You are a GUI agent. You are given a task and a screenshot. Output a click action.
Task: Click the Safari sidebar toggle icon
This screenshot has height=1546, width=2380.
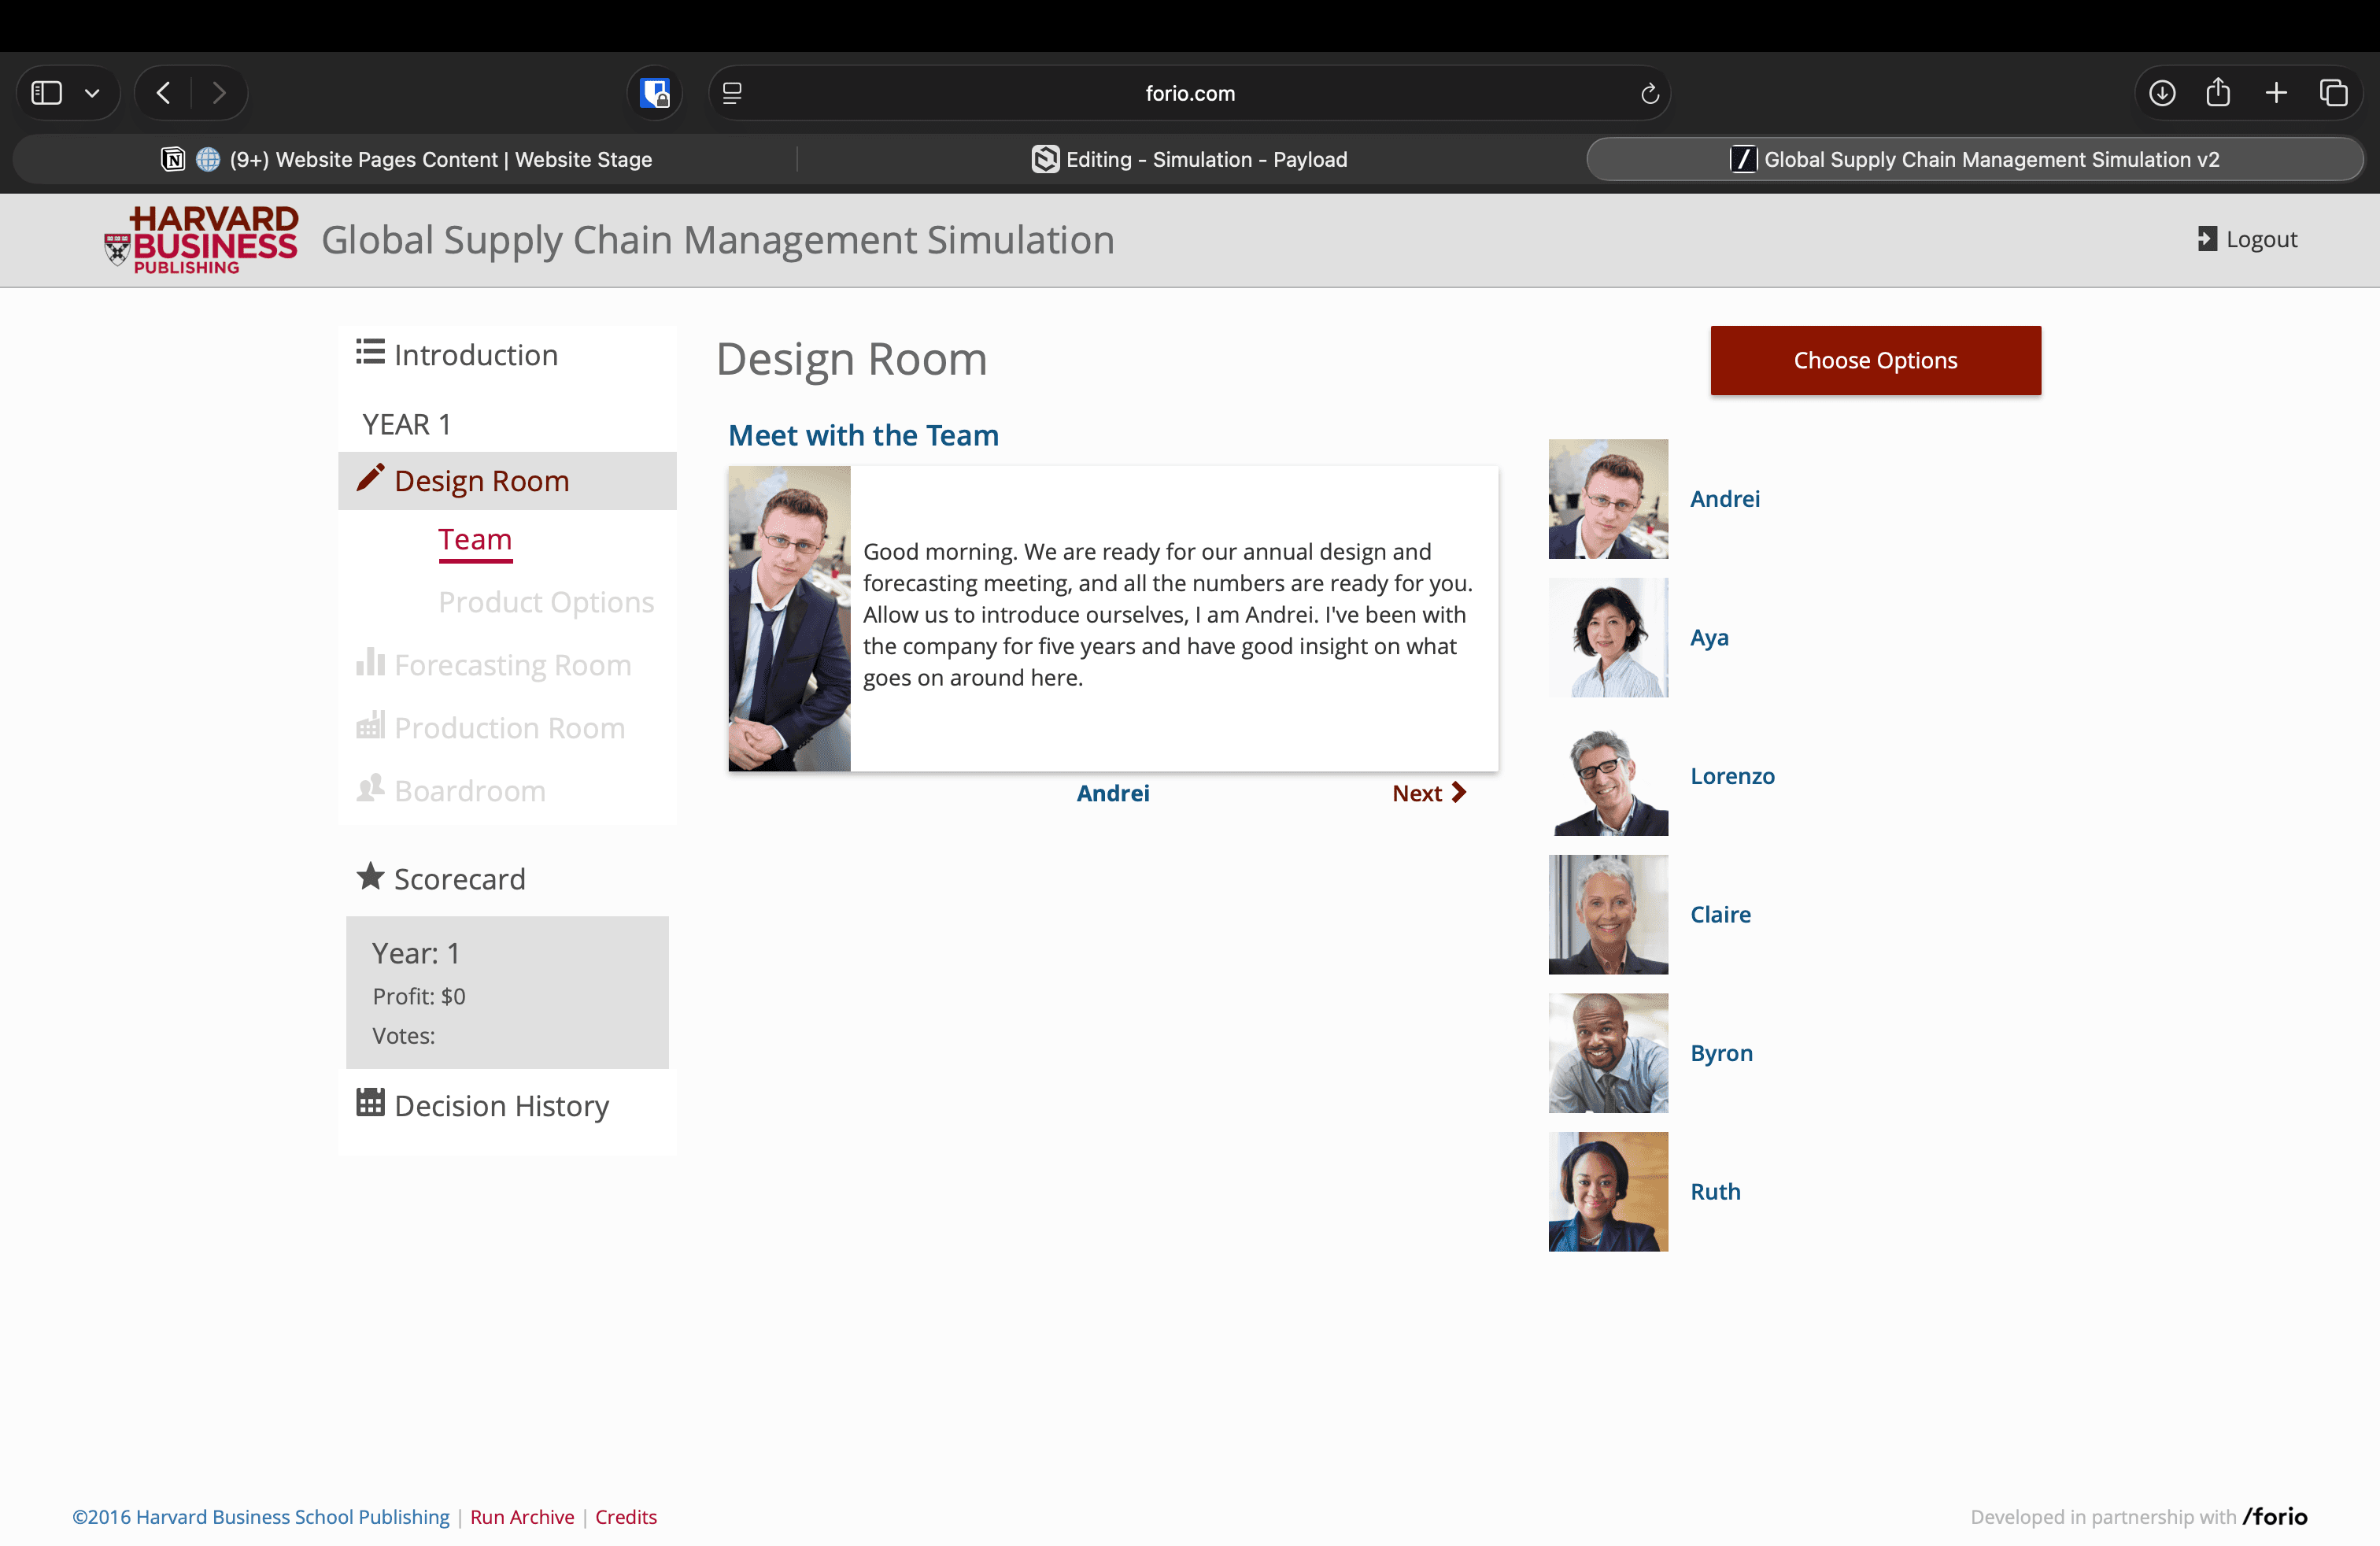tap(47, 93)
